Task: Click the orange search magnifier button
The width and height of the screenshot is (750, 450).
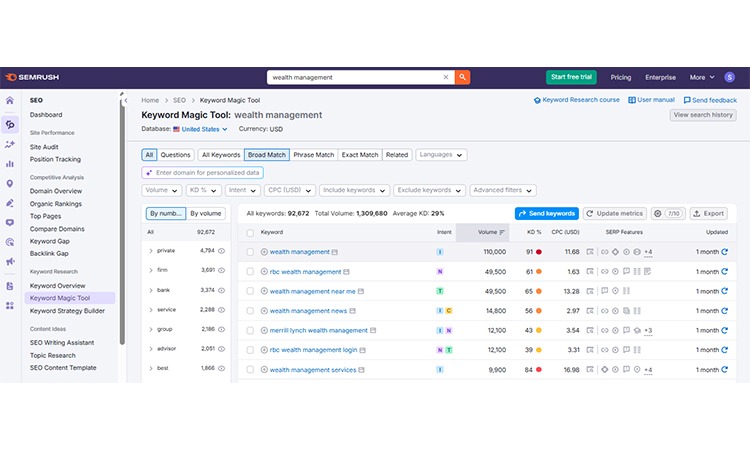Action: (462, 77)
